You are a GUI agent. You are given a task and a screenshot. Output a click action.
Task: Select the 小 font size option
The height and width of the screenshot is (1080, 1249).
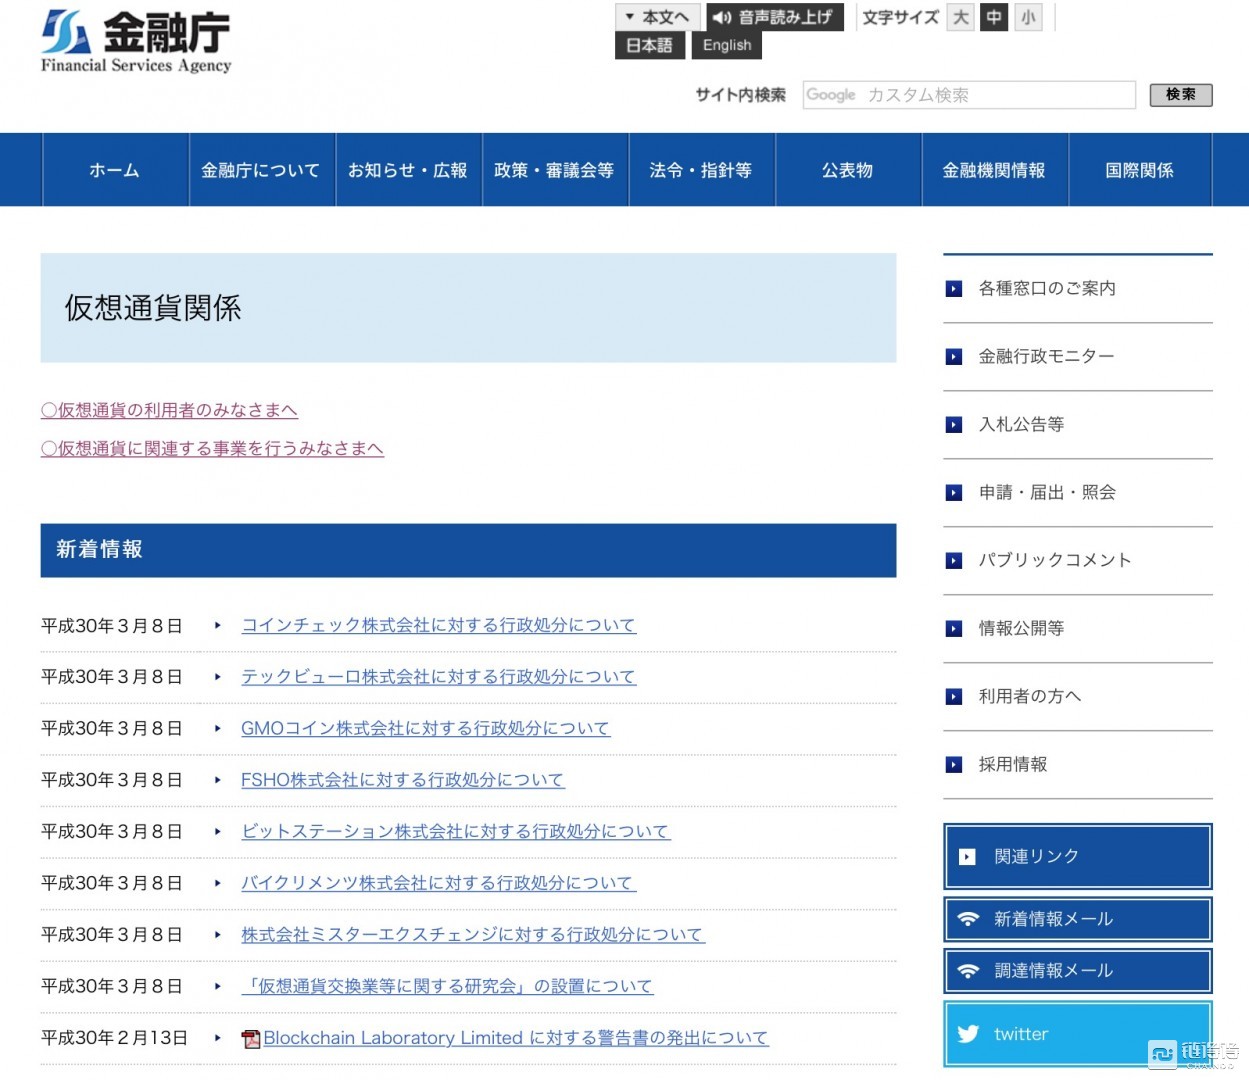point(1028,17)
